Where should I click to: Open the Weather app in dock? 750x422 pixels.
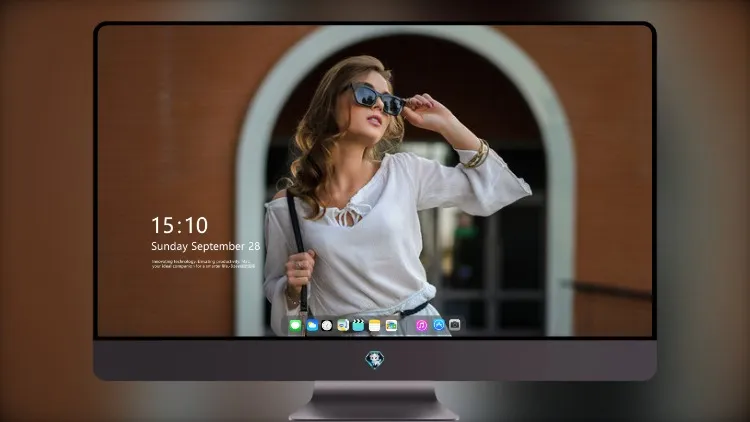[312, 325]
